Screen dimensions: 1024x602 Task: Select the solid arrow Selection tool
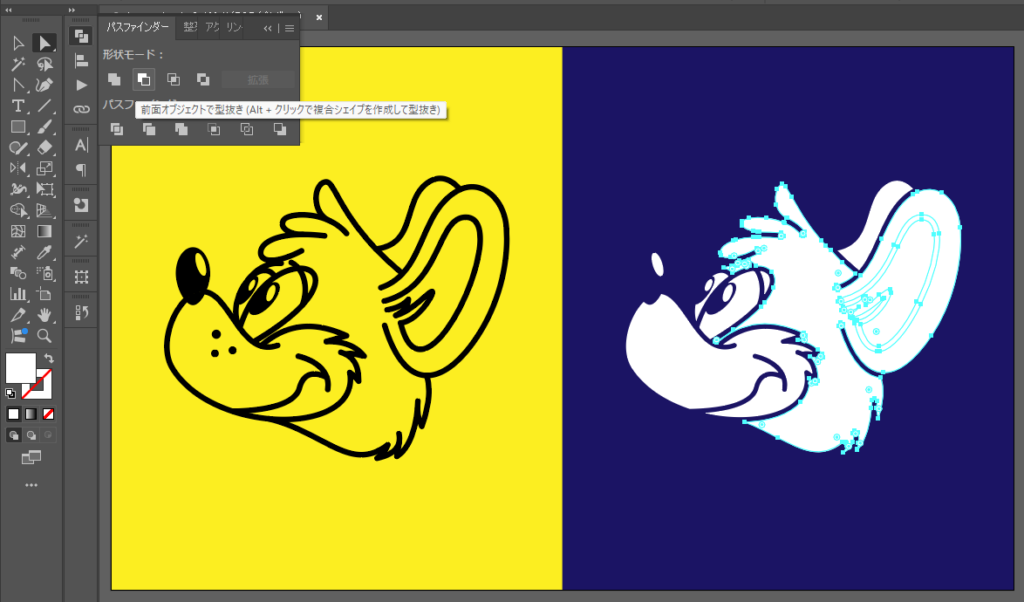coord(44,43)
